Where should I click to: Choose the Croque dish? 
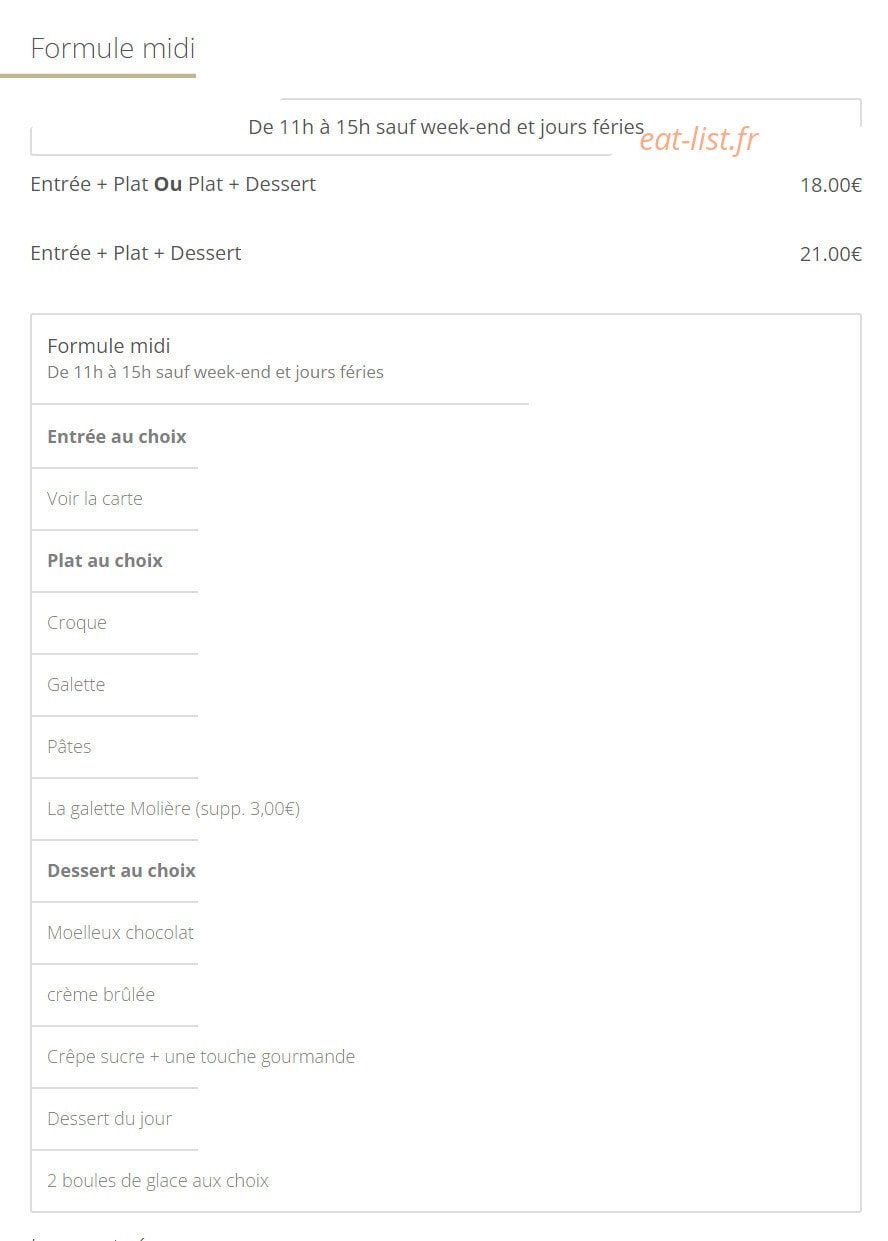tap(77, 623)
